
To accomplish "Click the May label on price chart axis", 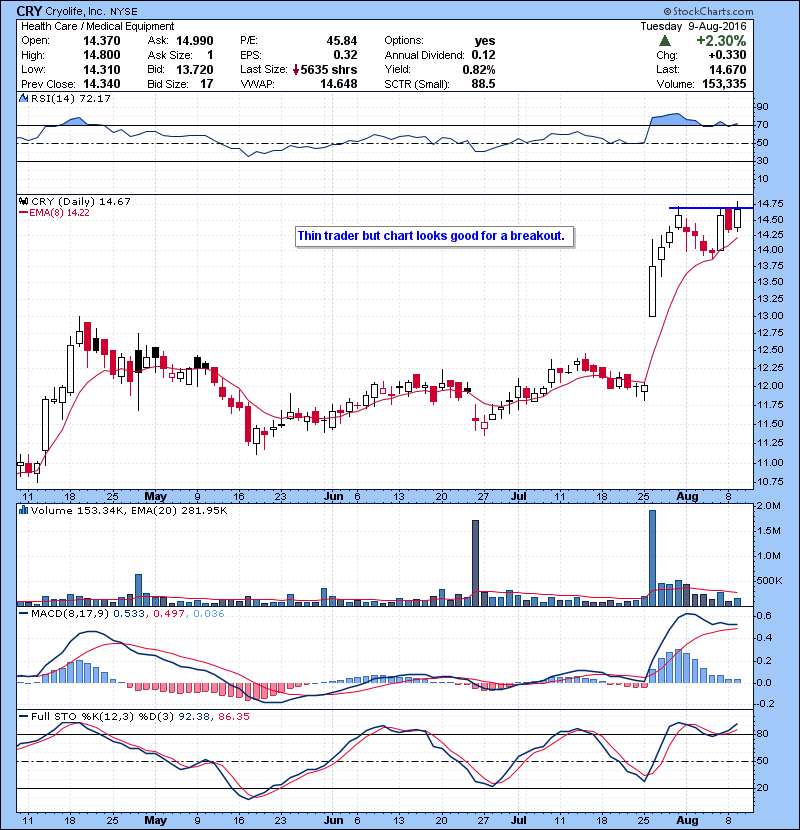I will (156, 497).
